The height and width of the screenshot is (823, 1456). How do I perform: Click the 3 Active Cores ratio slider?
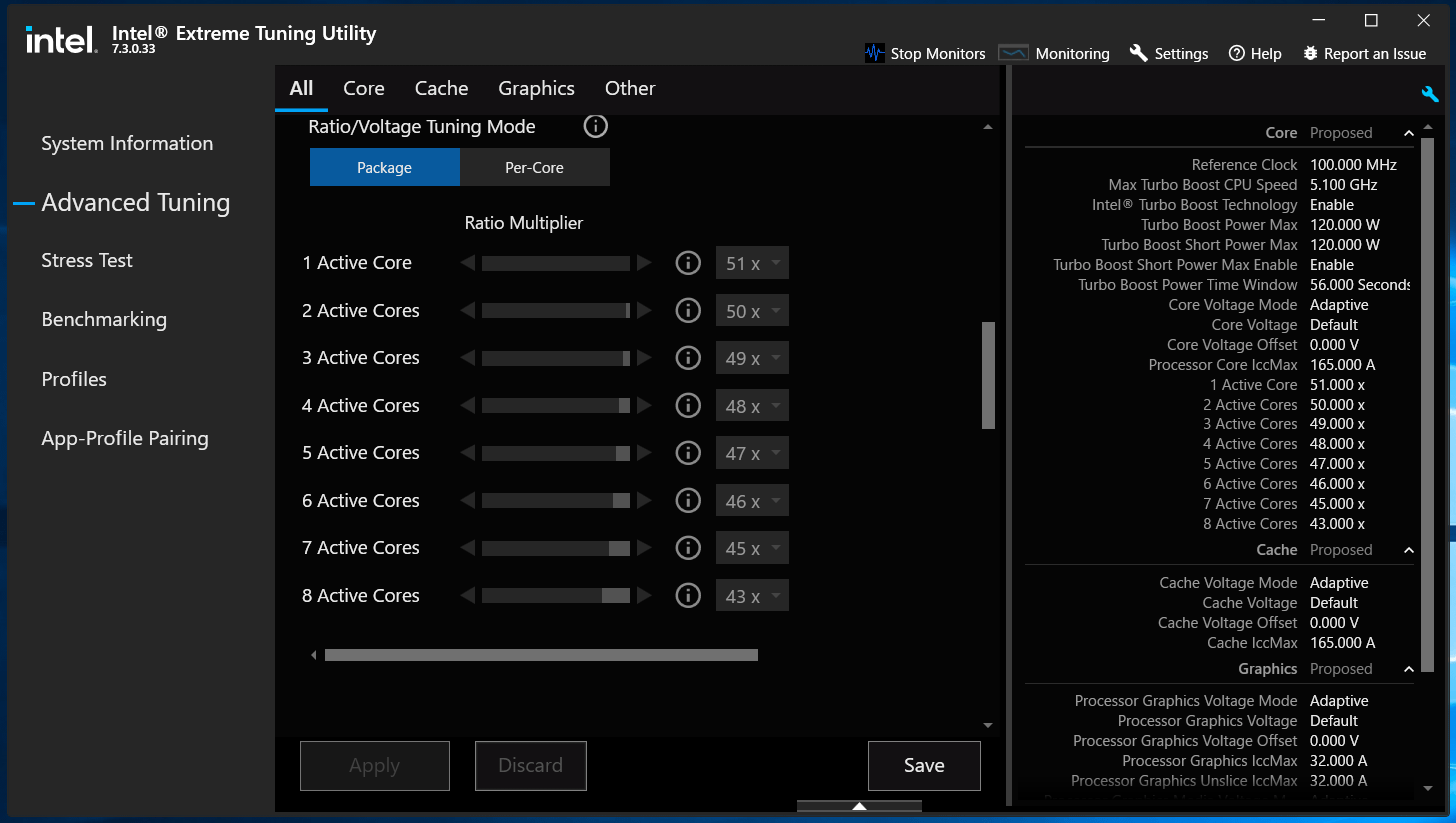tap(556, 358)
